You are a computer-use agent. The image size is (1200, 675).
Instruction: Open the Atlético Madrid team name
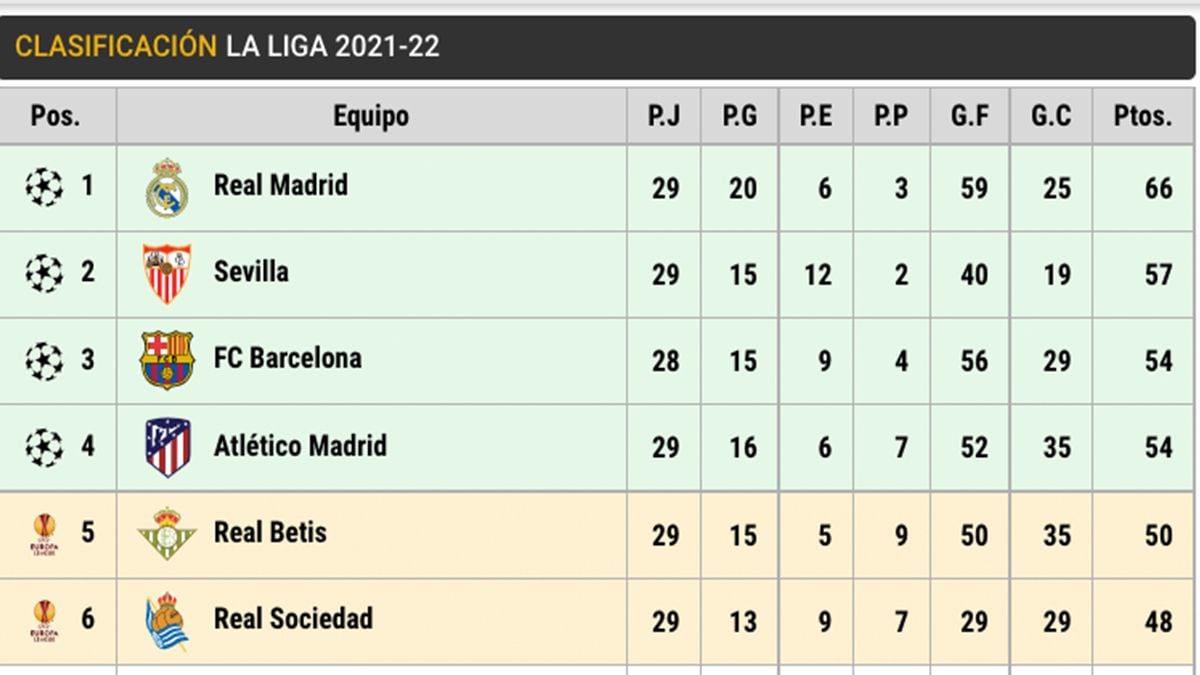pyautogui.click(x=300, y=445)
